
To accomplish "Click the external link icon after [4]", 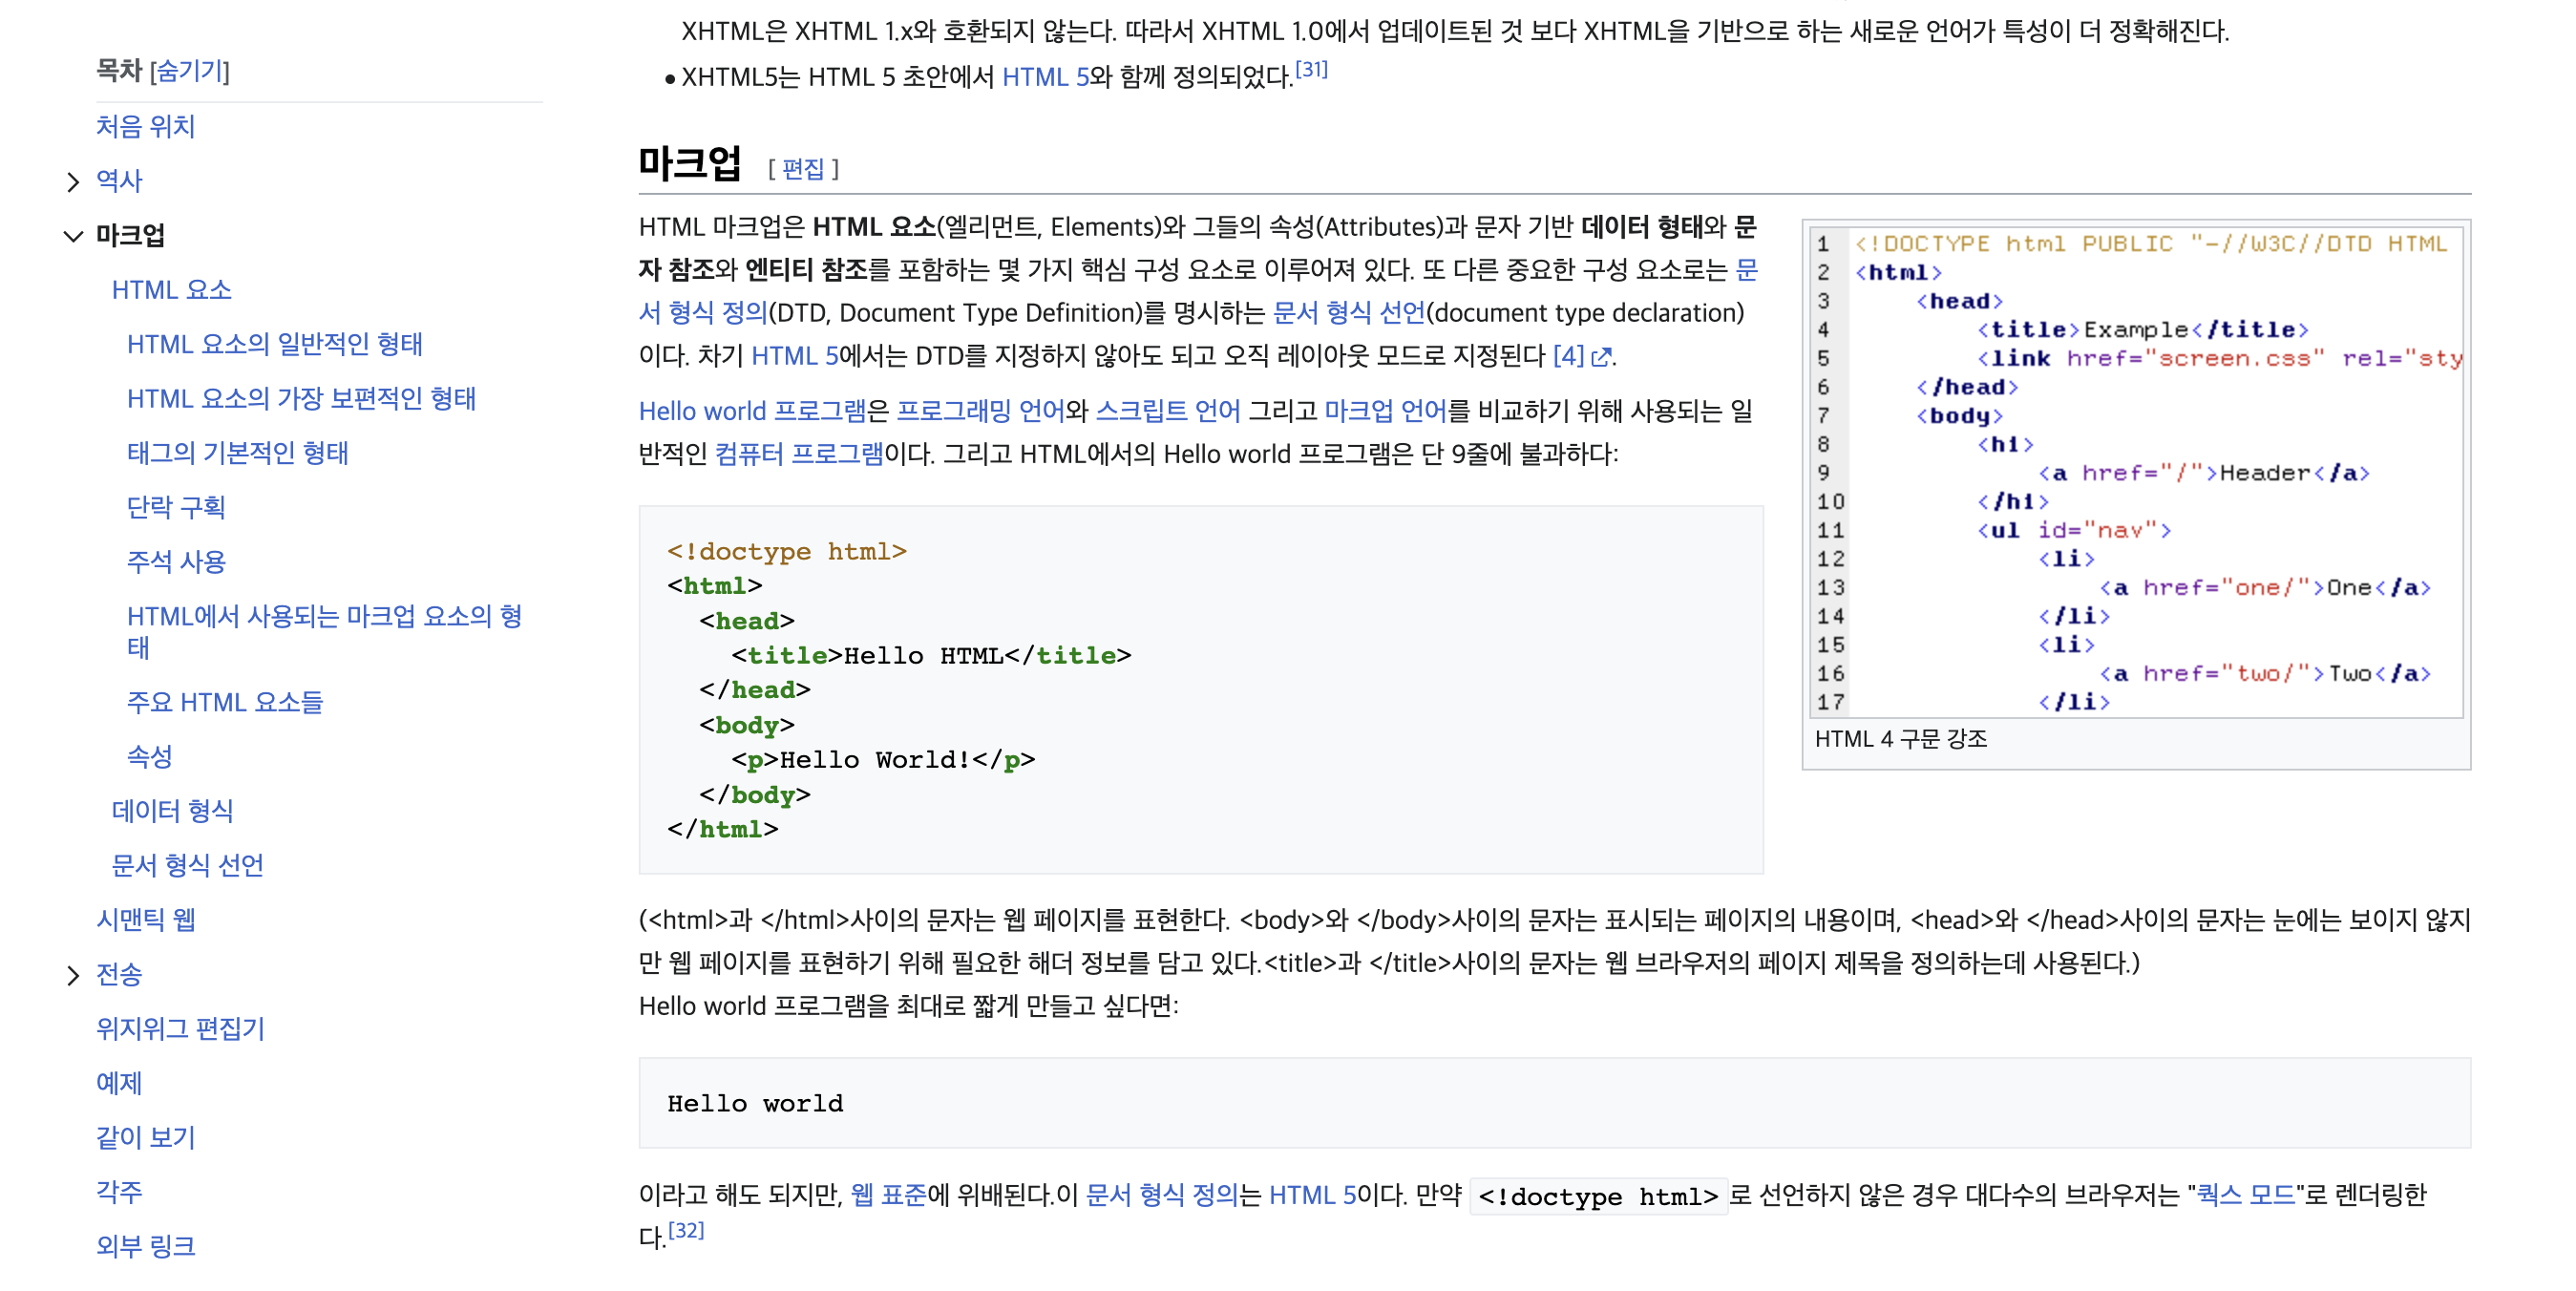I will [x=1600, y=357].
